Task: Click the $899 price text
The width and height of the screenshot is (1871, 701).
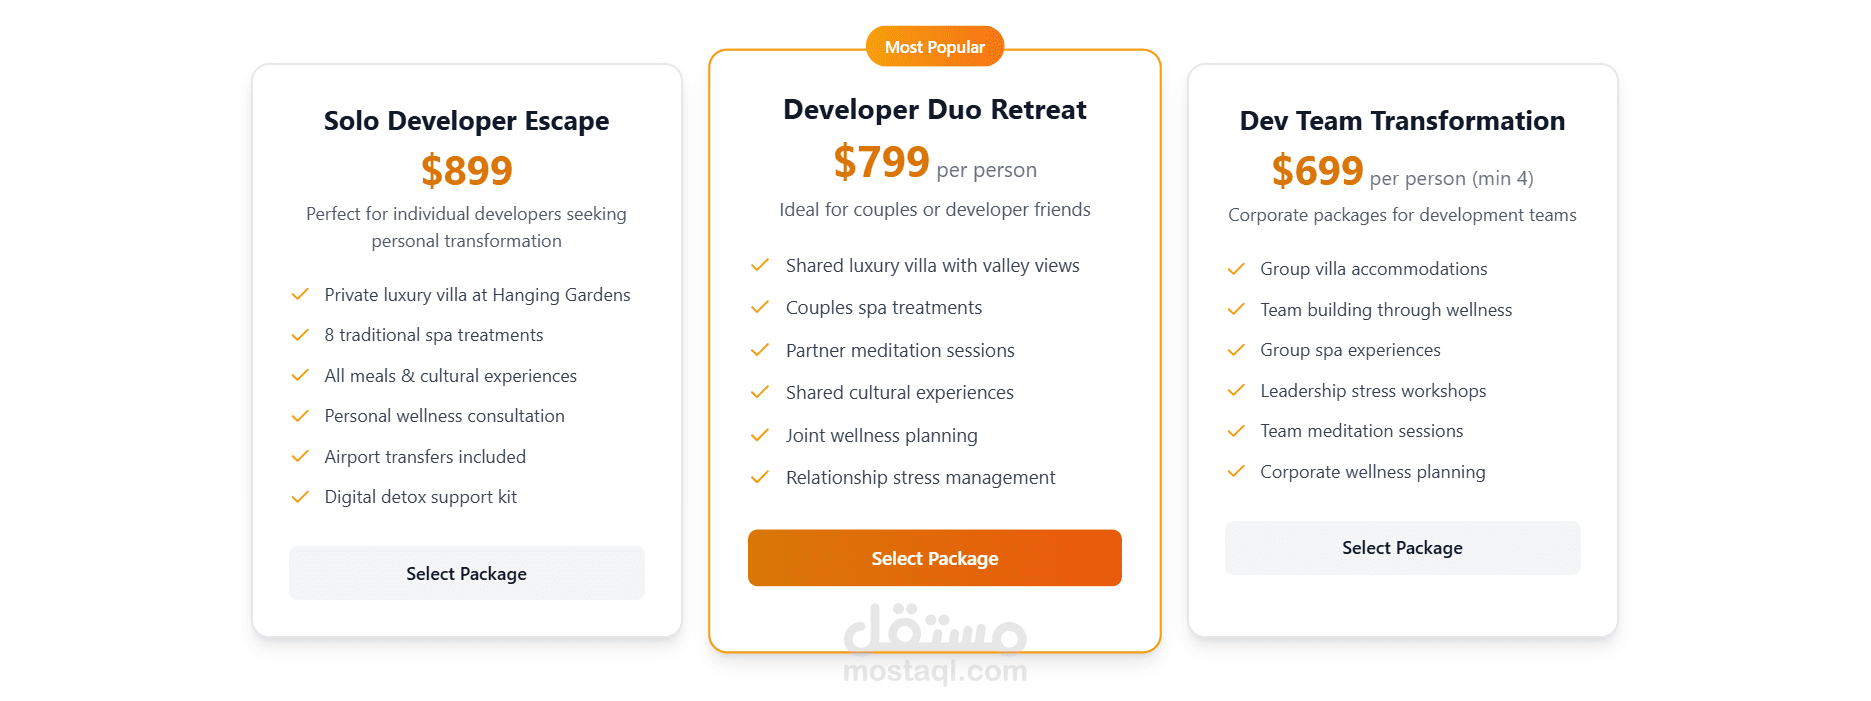Action: [x=466, y=171]
